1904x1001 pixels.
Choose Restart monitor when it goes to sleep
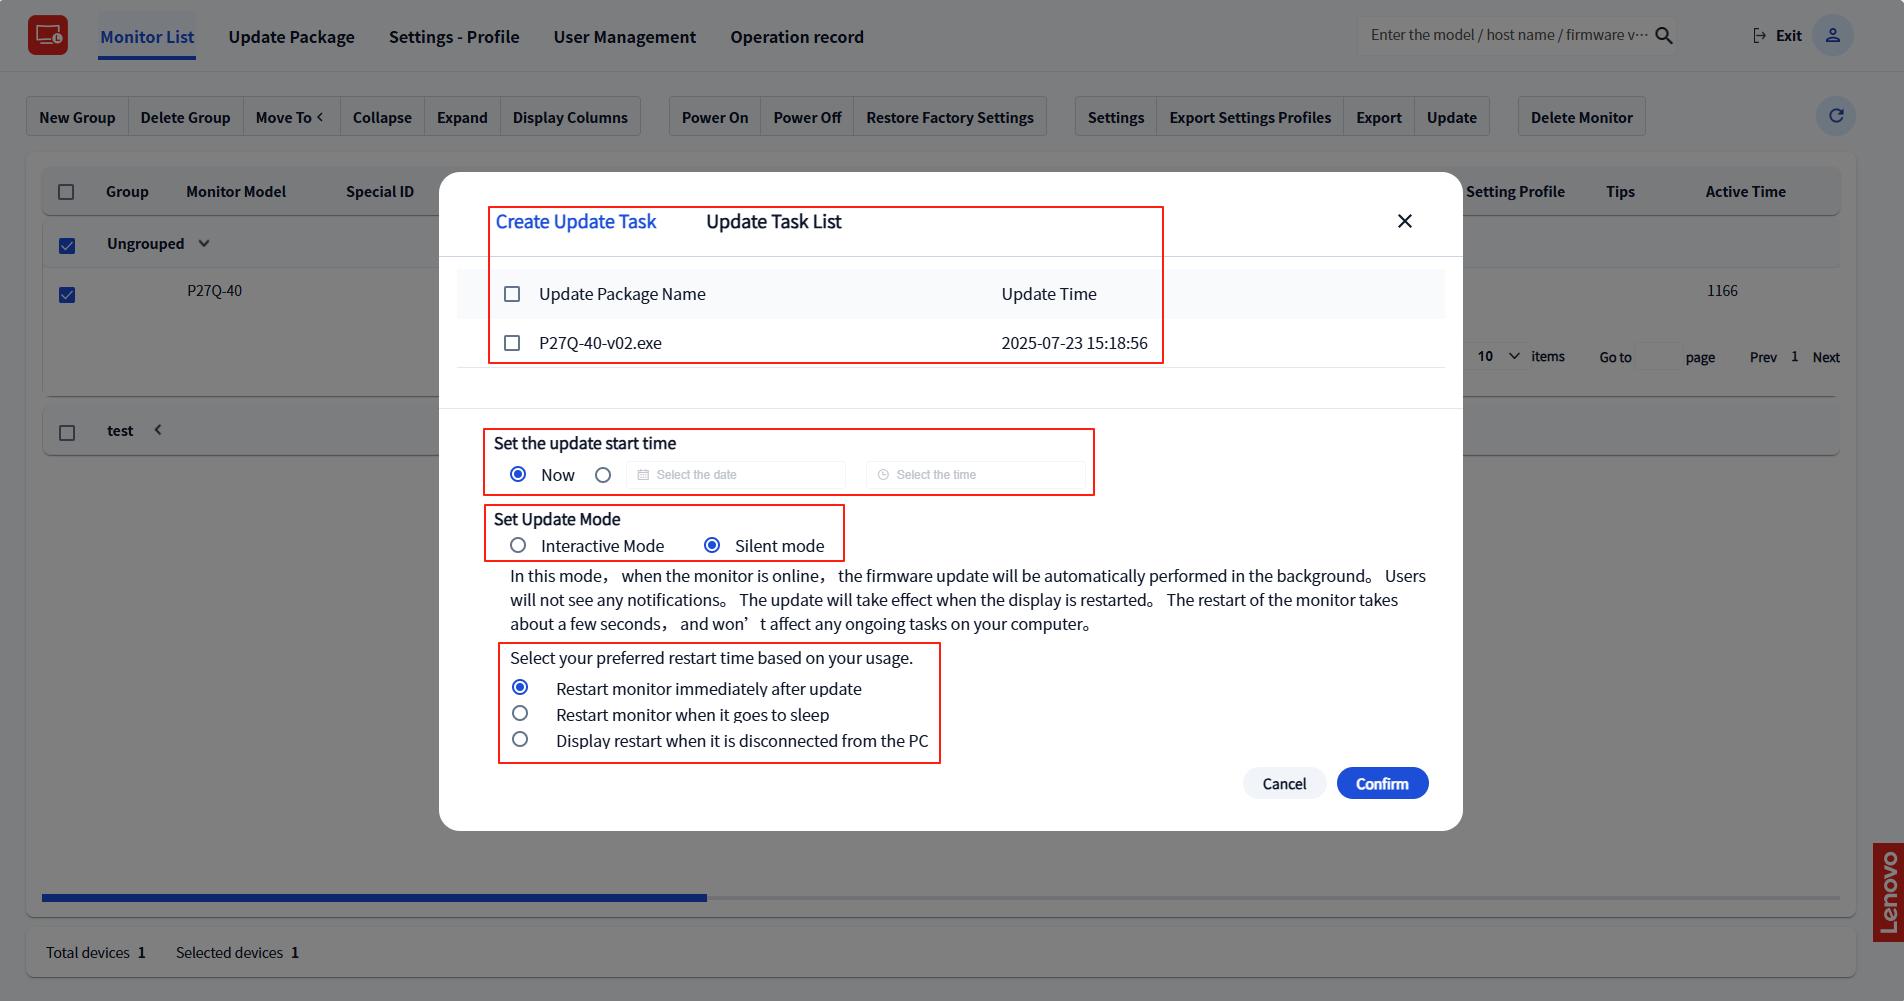(x=520, y=714)
